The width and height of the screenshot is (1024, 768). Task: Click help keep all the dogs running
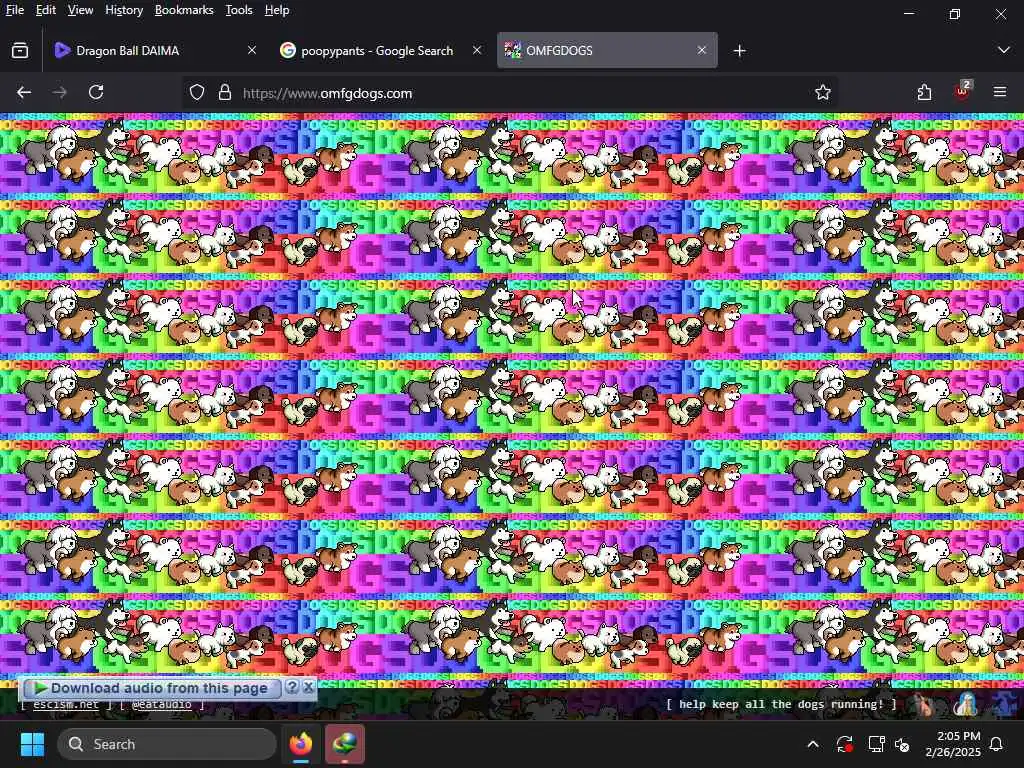781,704
